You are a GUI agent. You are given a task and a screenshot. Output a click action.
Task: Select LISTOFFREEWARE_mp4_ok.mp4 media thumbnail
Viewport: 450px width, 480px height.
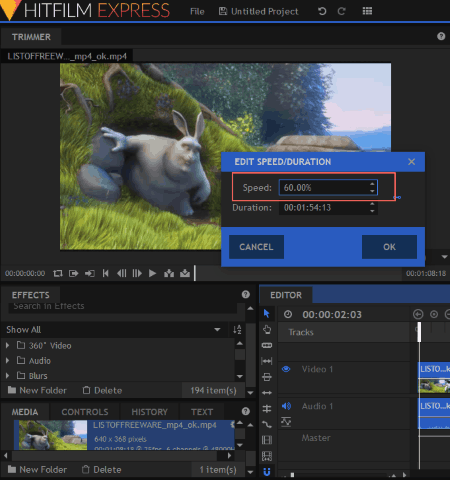click(53, 435)
